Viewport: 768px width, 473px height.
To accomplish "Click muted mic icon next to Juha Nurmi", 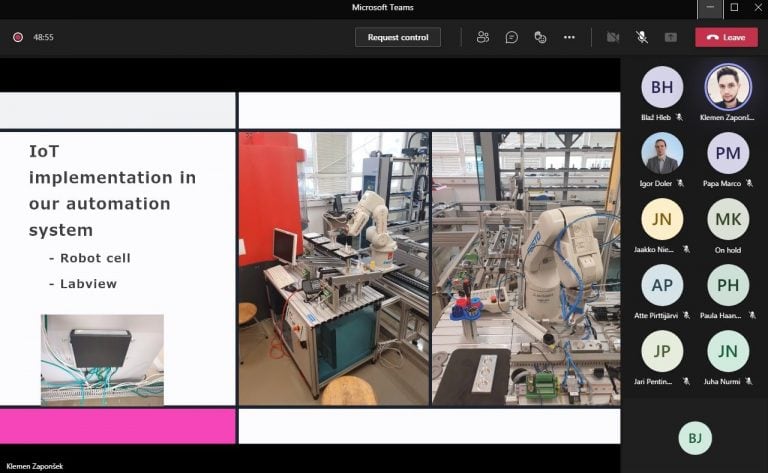I will coord(749,381).
